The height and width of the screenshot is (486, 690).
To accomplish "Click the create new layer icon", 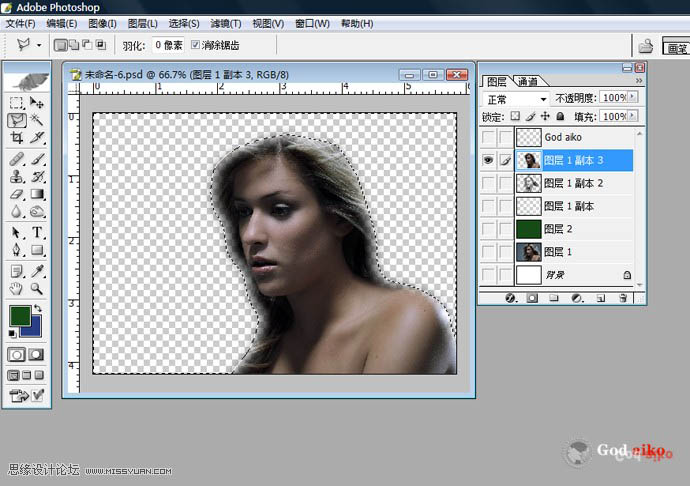I will point(601,298).
